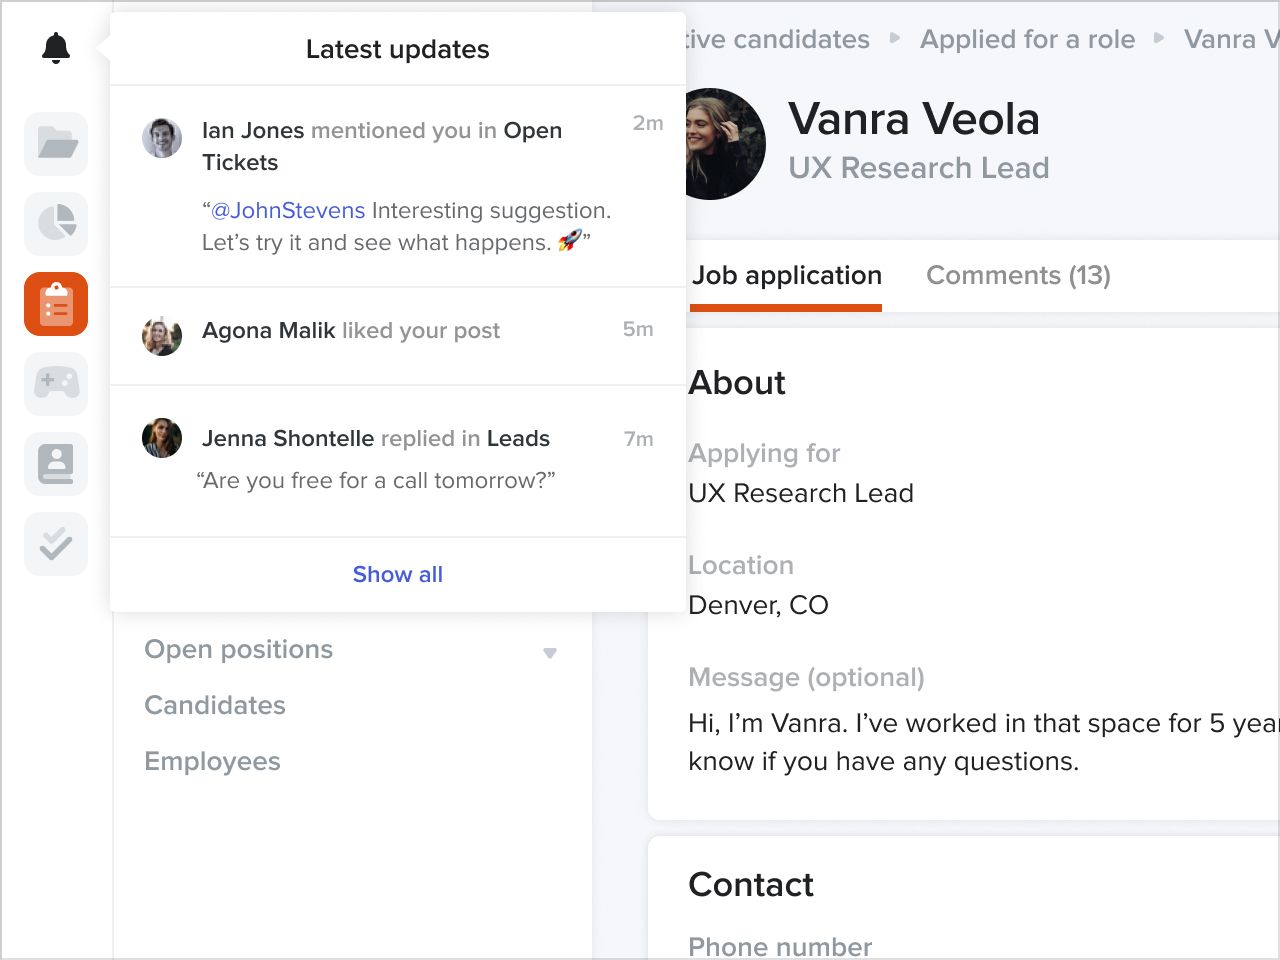This screenshot has height=960, width=1280.
Task: Open Candidates in the side menu
Action: (215, 705)
